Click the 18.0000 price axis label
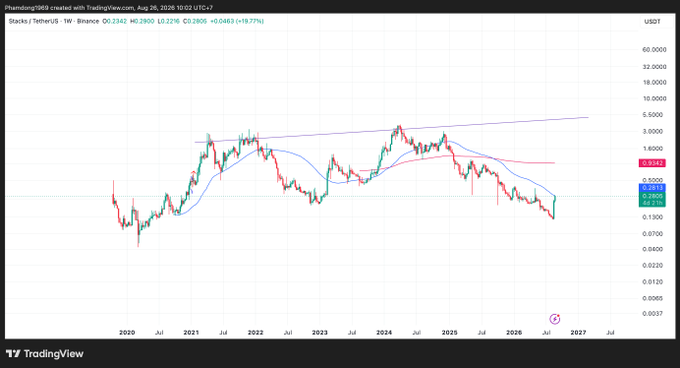 [654, 82]
